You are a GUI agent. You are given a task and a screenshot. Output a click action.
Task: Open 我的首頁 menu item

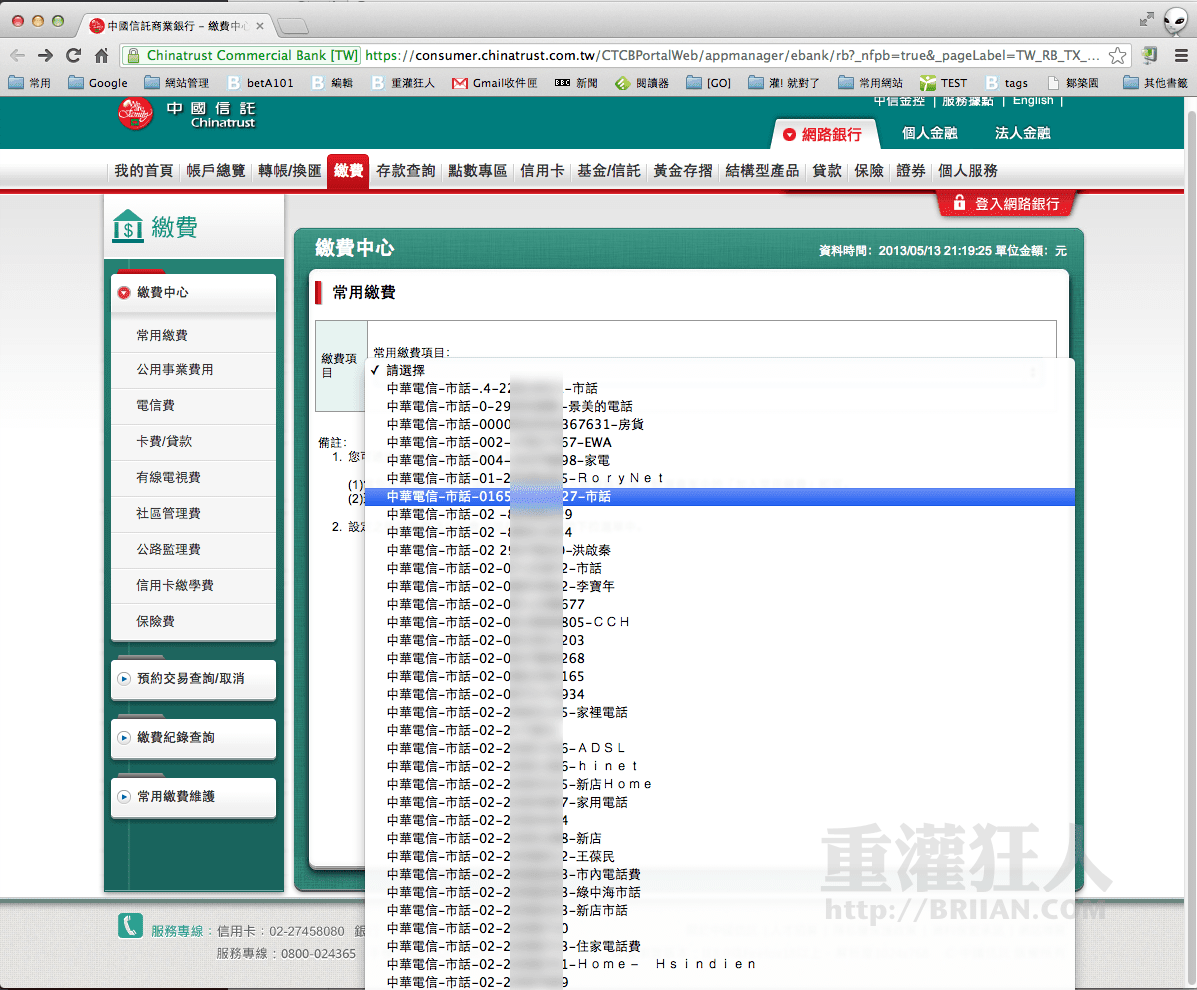(144, 171)
